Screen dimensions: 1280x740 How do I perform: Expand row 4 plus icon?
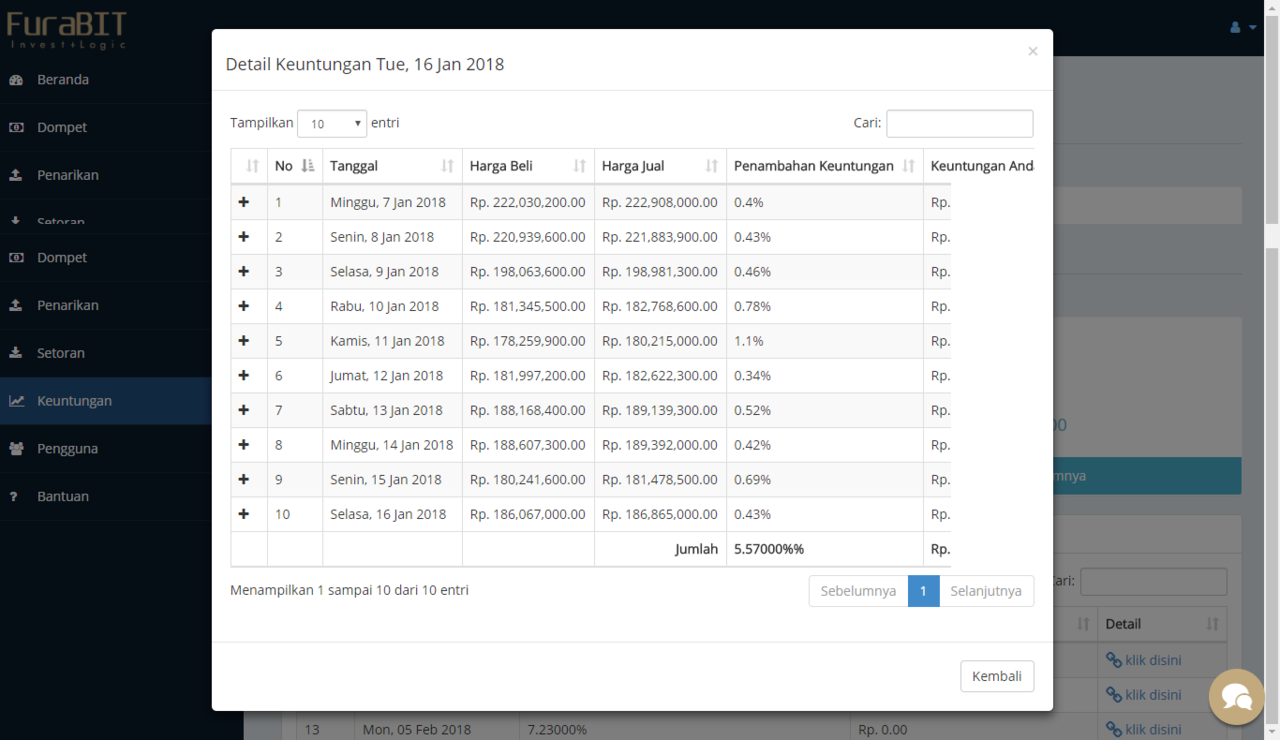click(244, 306)
